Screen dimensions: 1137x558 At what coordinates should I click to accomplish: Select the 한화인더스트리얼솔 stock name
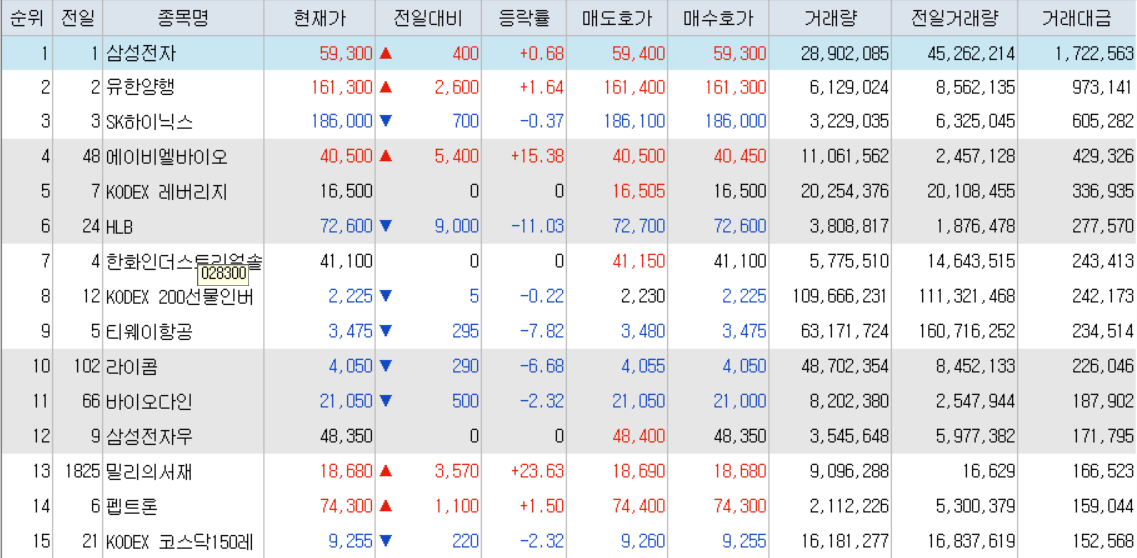pos(184,261)
